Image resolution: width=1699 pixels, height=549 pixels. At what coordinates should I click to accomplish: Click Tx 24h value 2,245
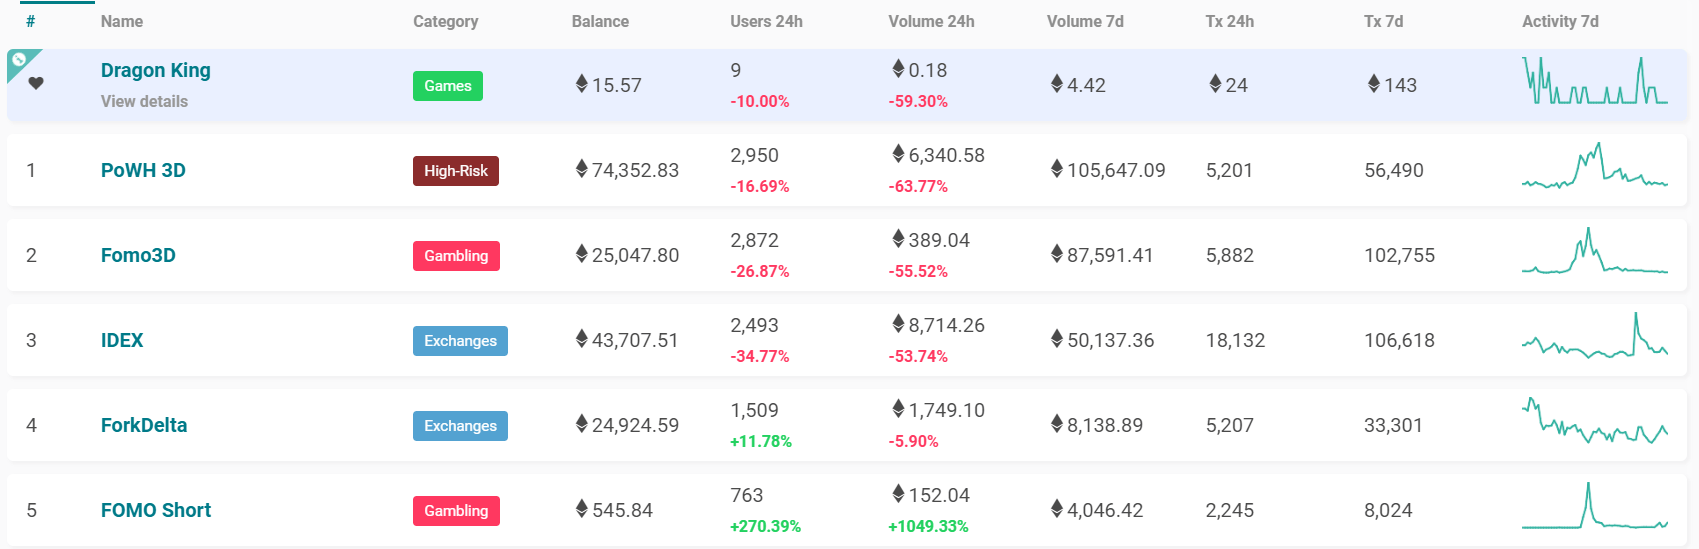(x=1230, y=510)
